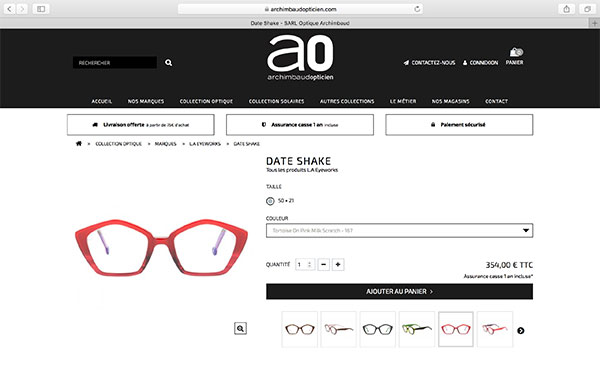600x375 pixels.
Task: Open the Safari share icon
Action: point(566,9)
